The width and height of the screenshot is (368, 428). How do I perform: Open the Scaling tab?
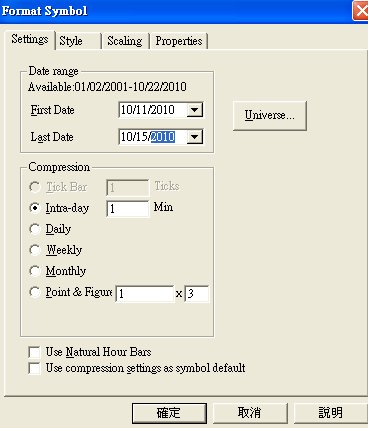click(125, 41)
